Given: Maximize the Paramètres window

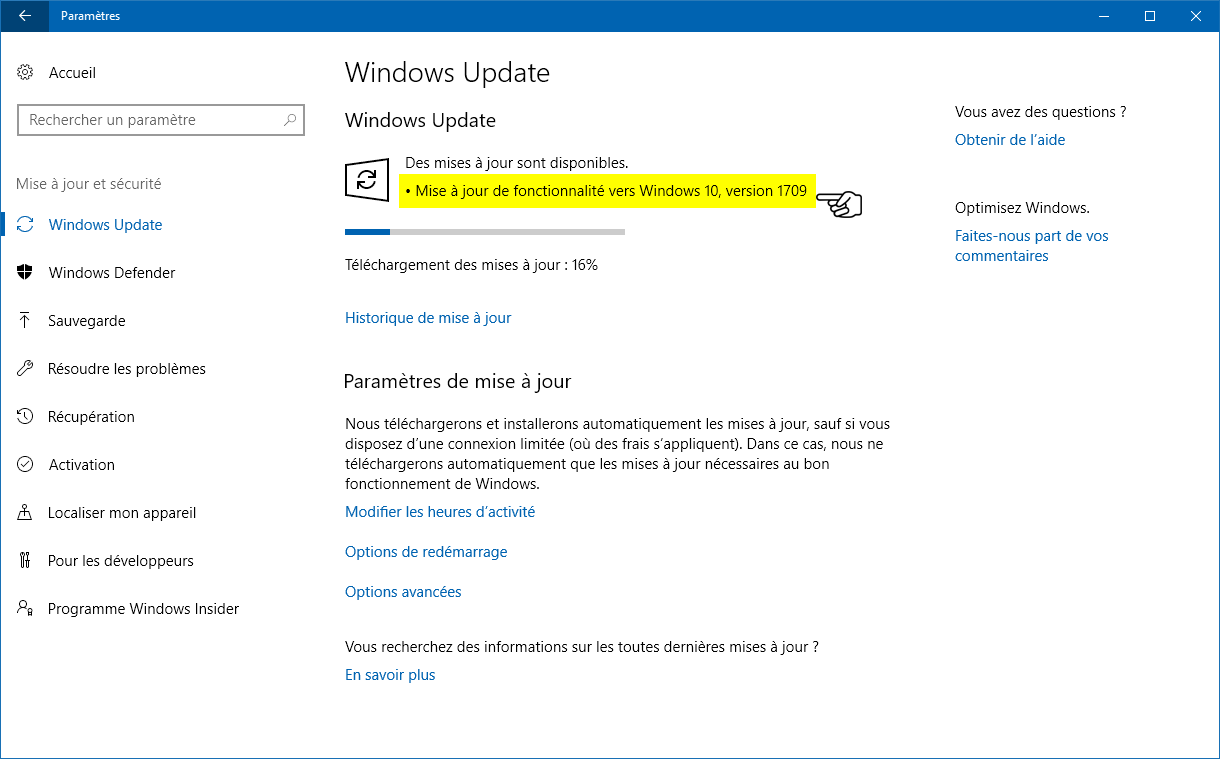Looking at the screenshot, I should pyautogui.click(x=1150, y=15).
